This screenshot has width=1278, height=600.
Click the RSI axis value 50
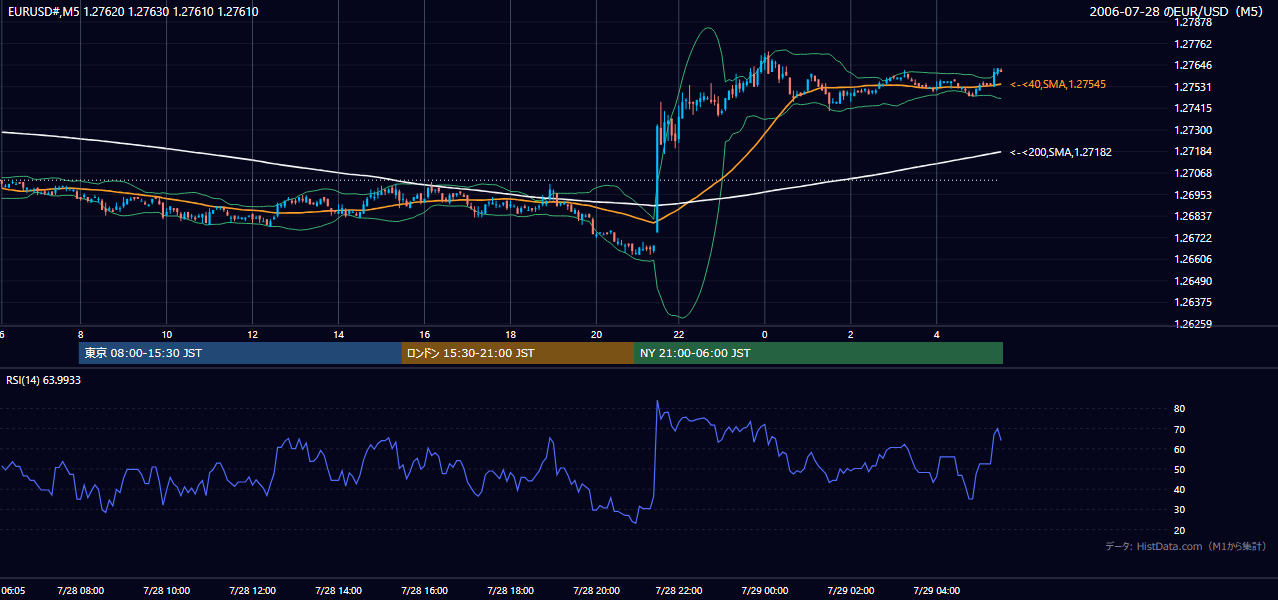tap(1179, 470)
